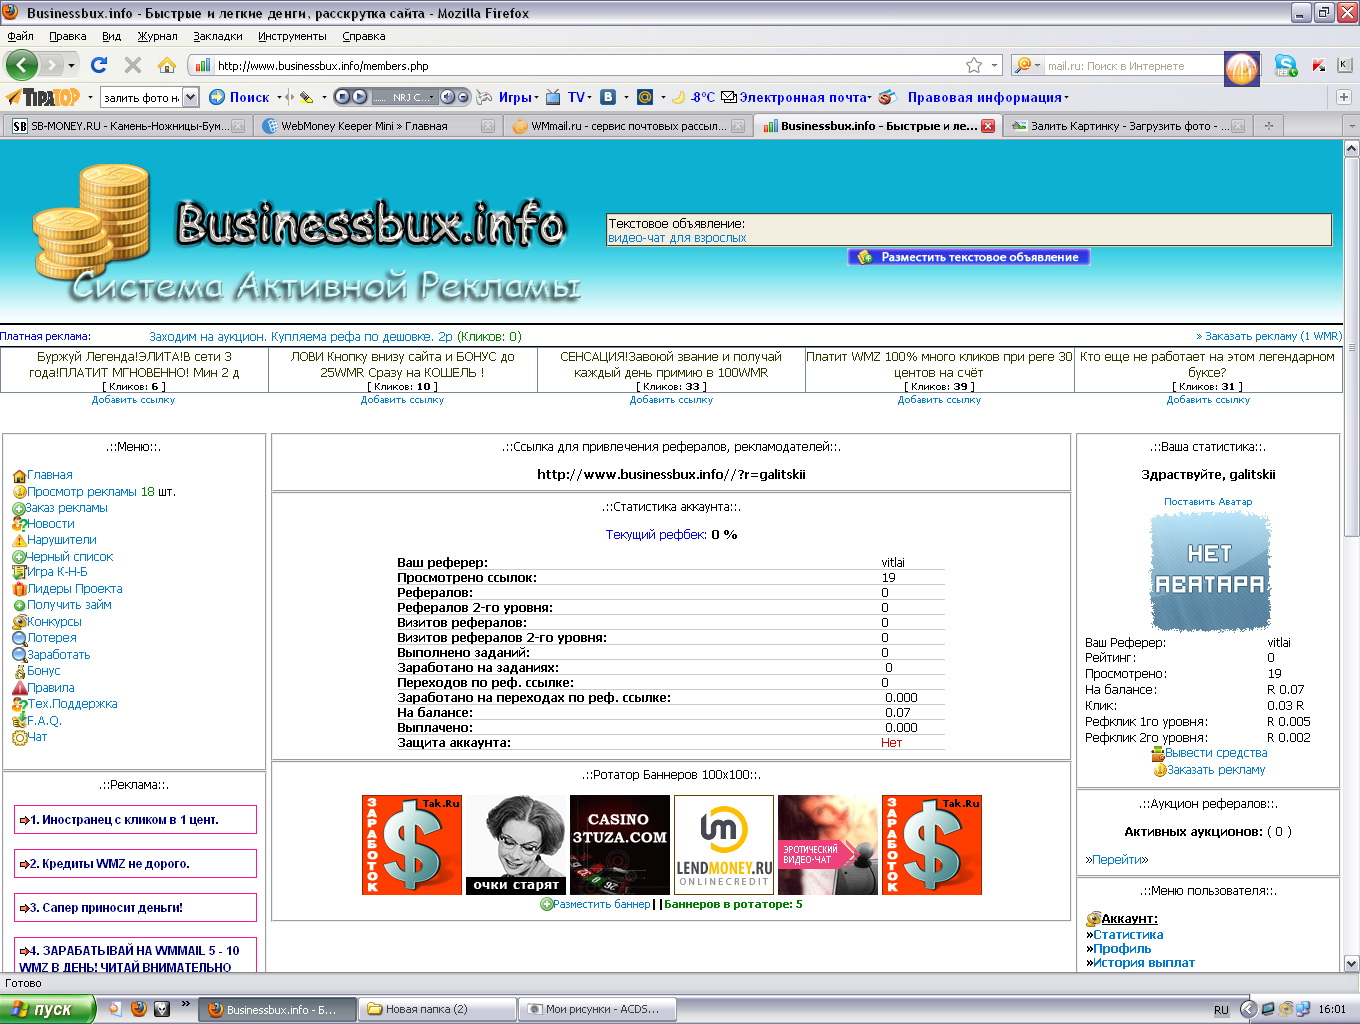The width and height of the screenshot is (1360, 1024).
Task: Switch to WMmail.ru tab
Action: coord(627,126)
